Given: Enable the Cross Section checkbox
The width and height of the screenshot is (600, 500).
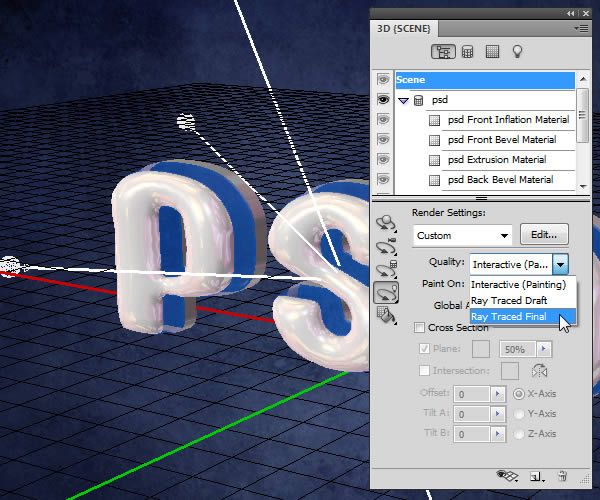Looking at the screenshot, I should (419, 327).
